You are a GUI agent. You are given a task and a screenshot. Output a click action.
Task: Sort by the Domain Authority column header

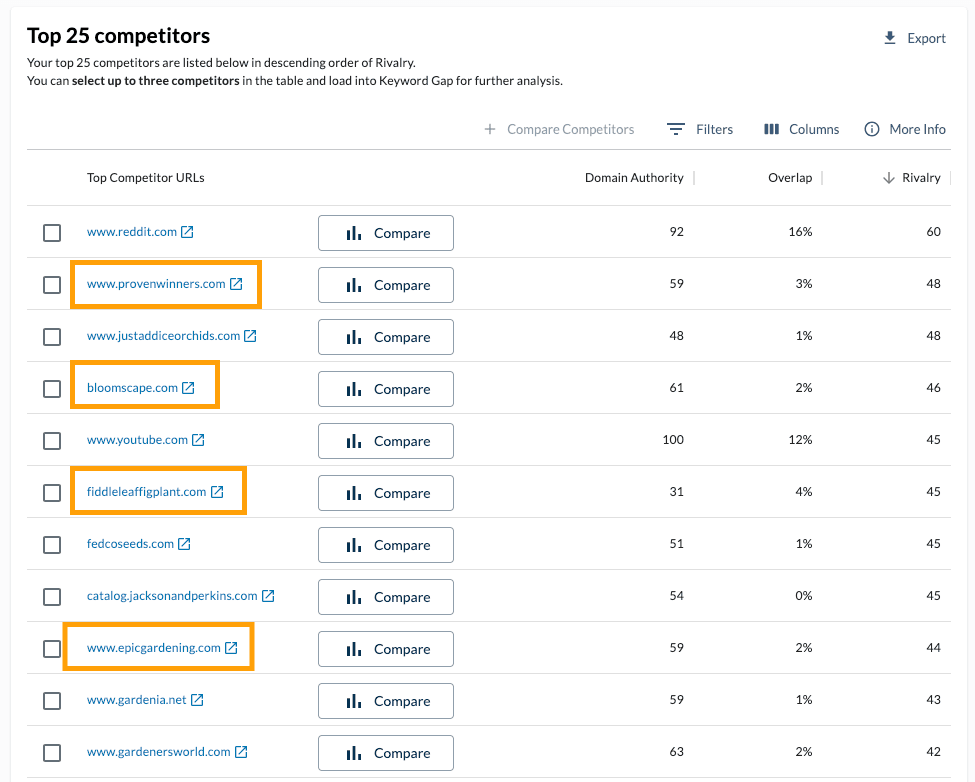click(x=634, y=177)
